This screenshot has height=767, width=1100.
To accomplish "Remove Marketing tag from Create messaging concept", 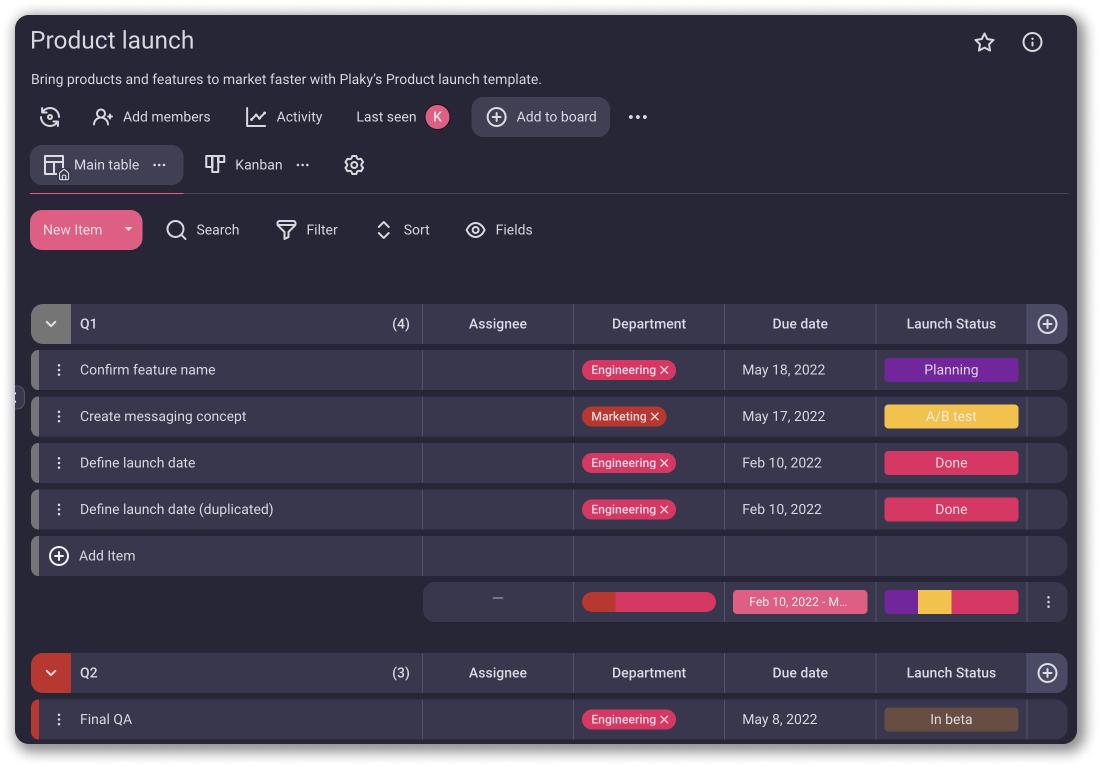I will pos(655,417).
